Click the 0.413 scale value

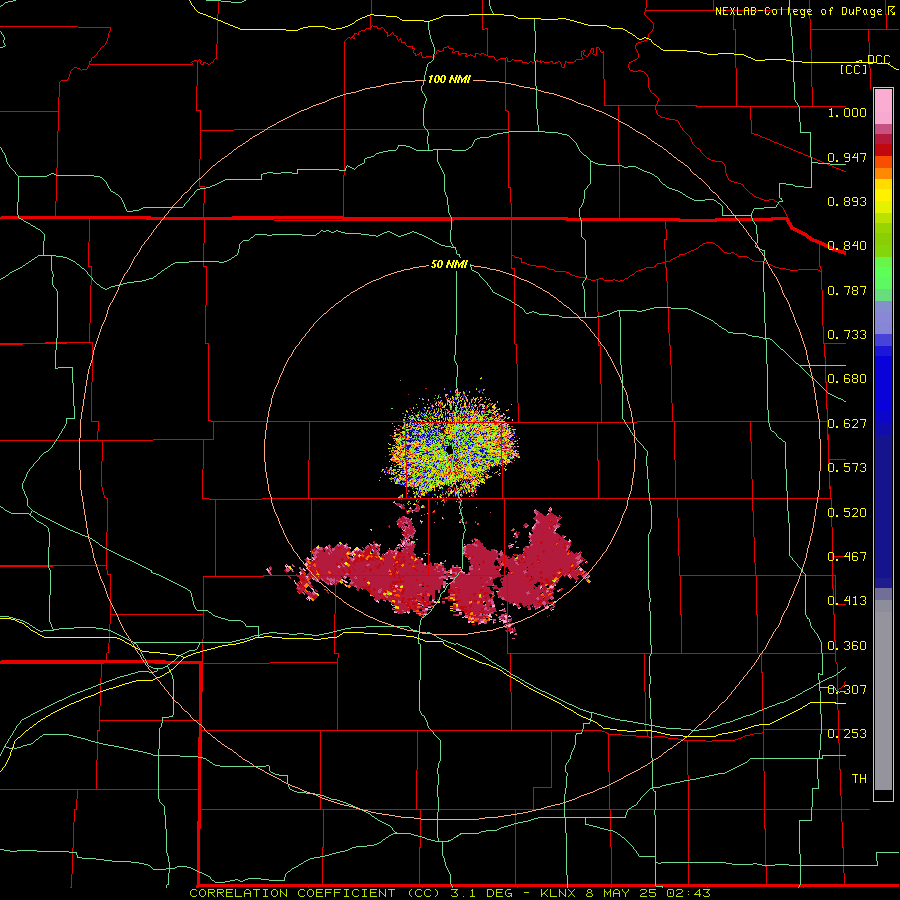[847, 601]
